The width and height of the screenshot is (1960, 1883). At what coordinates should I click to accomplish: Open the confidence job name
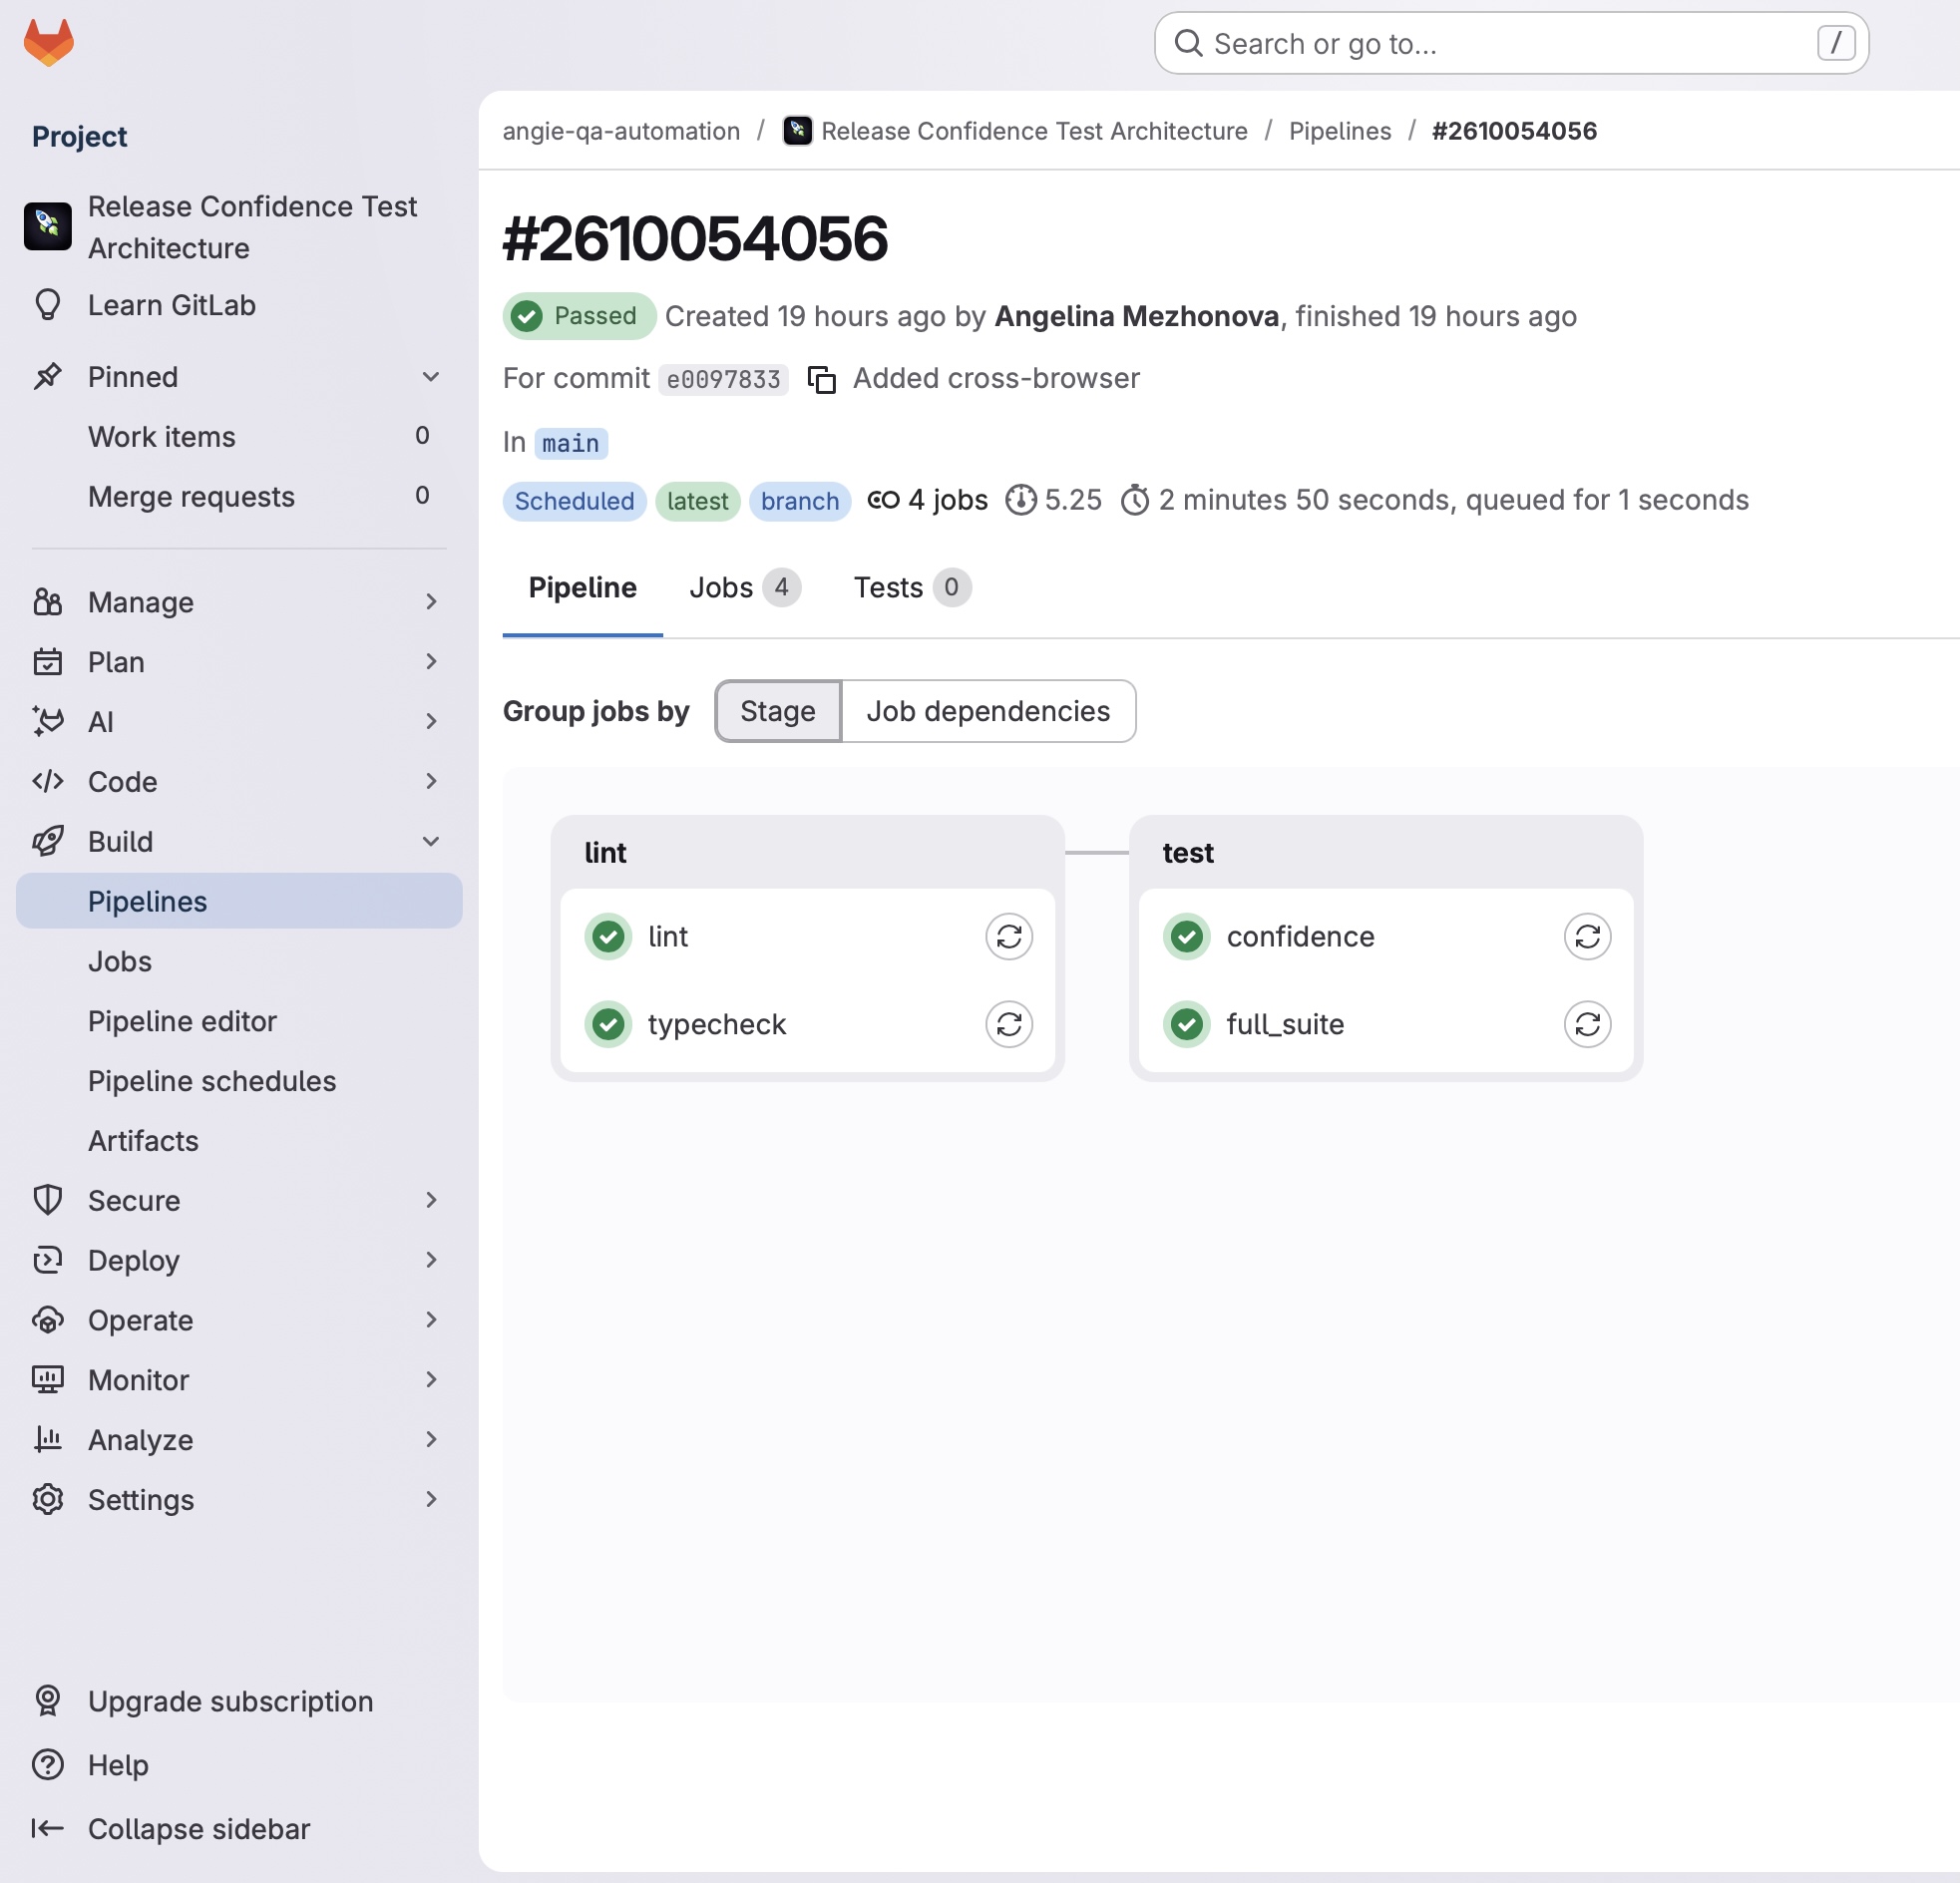click(1300, 937)
